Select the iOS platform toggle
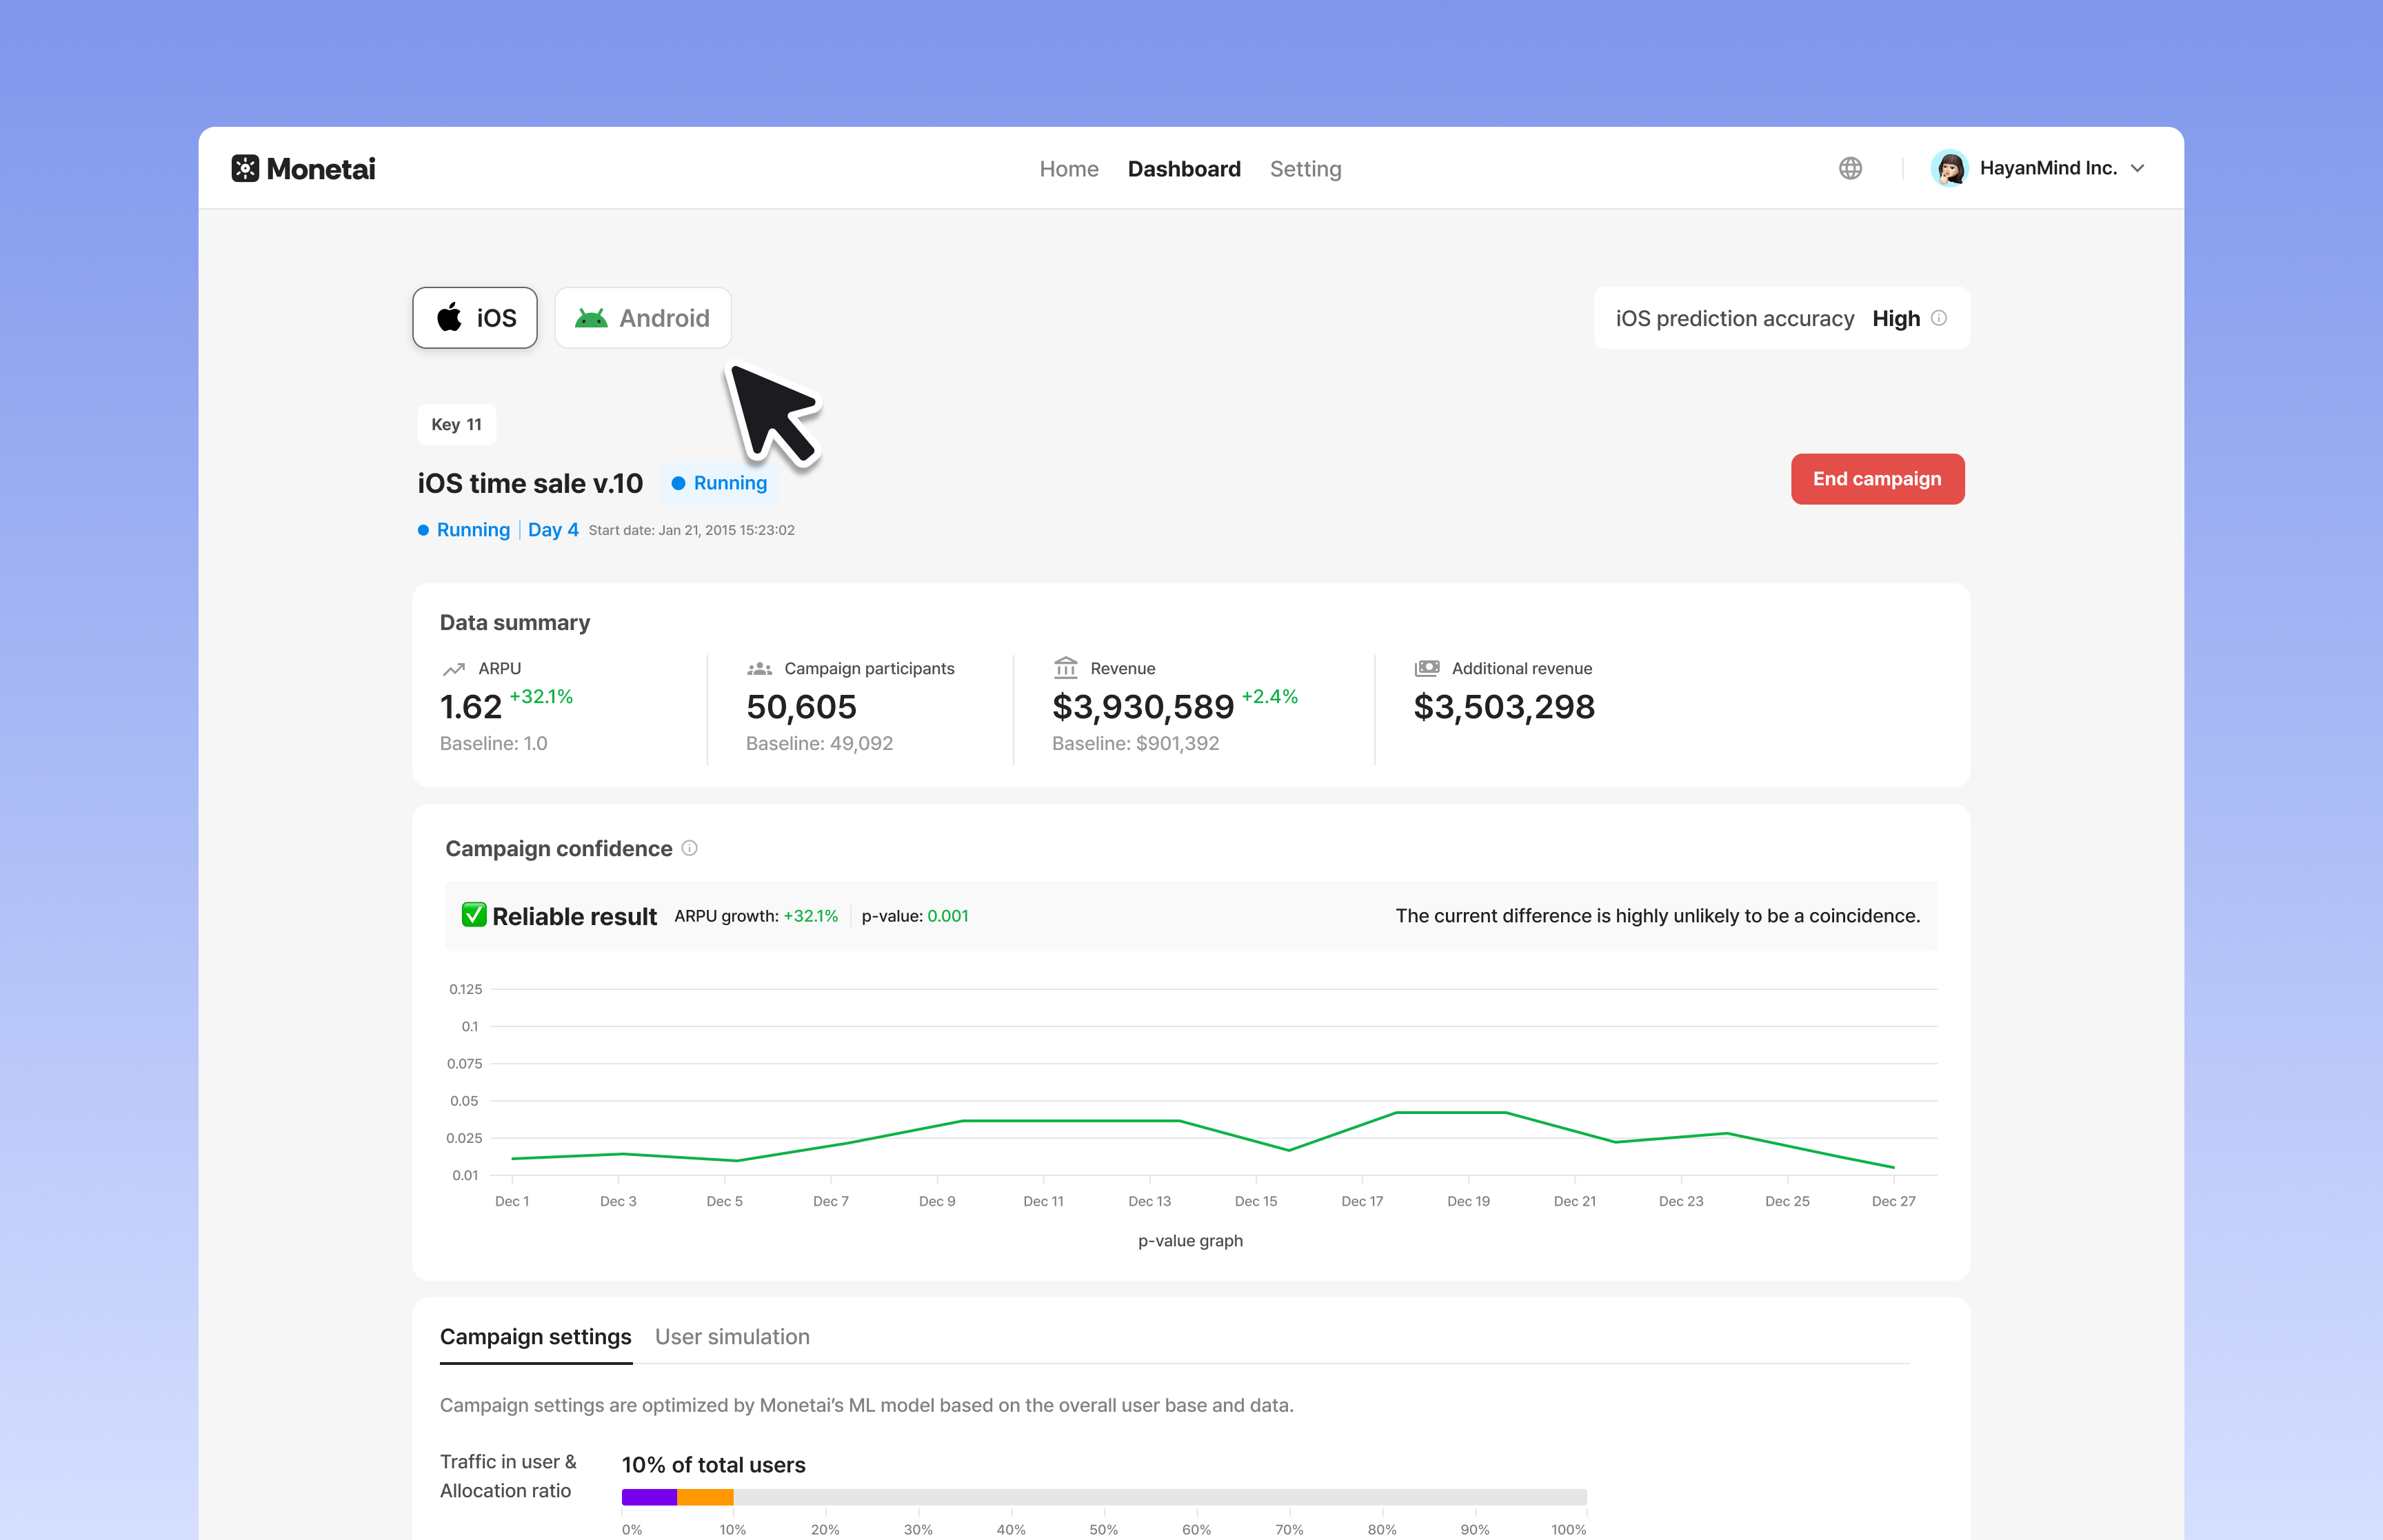Image resolution: width=2383 pixels, height=1540 pixels. [475, 317]
